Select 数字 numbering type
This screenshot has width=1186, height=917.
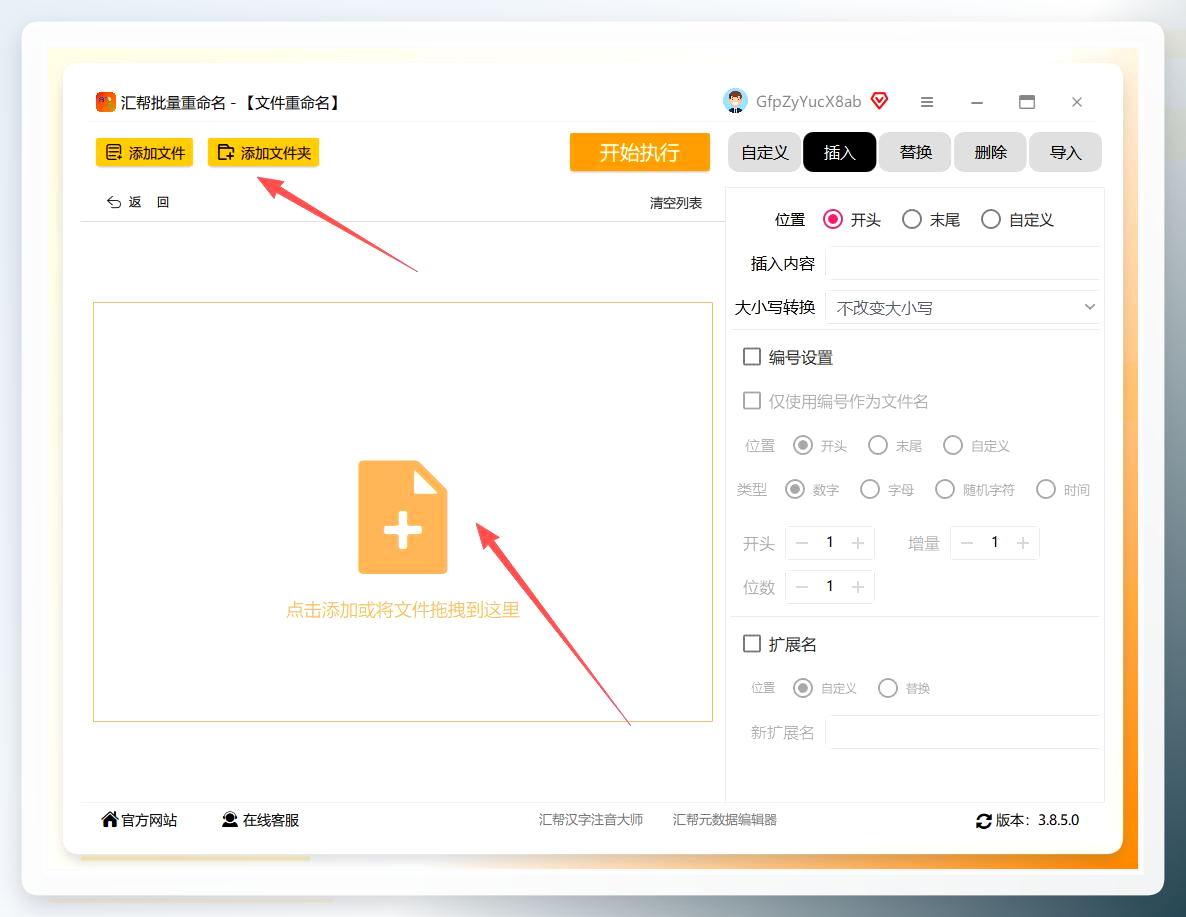[794, 489]
